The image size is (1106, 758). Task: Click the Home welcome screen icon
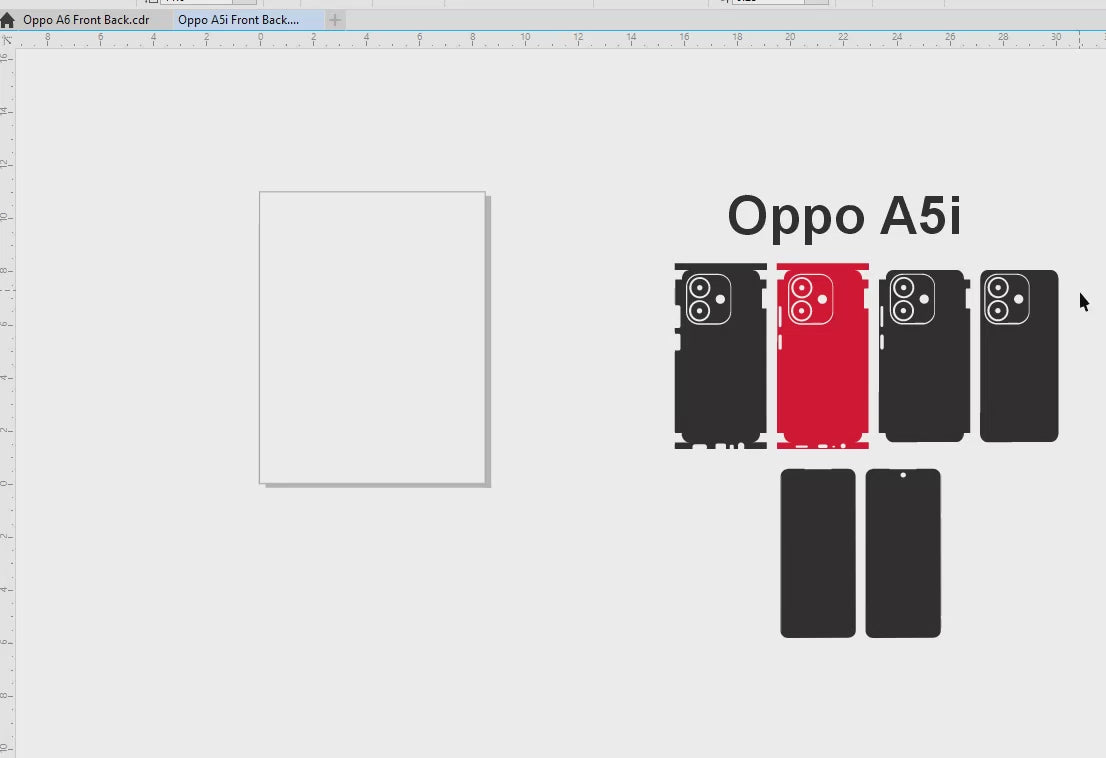[x=8, y=20]
